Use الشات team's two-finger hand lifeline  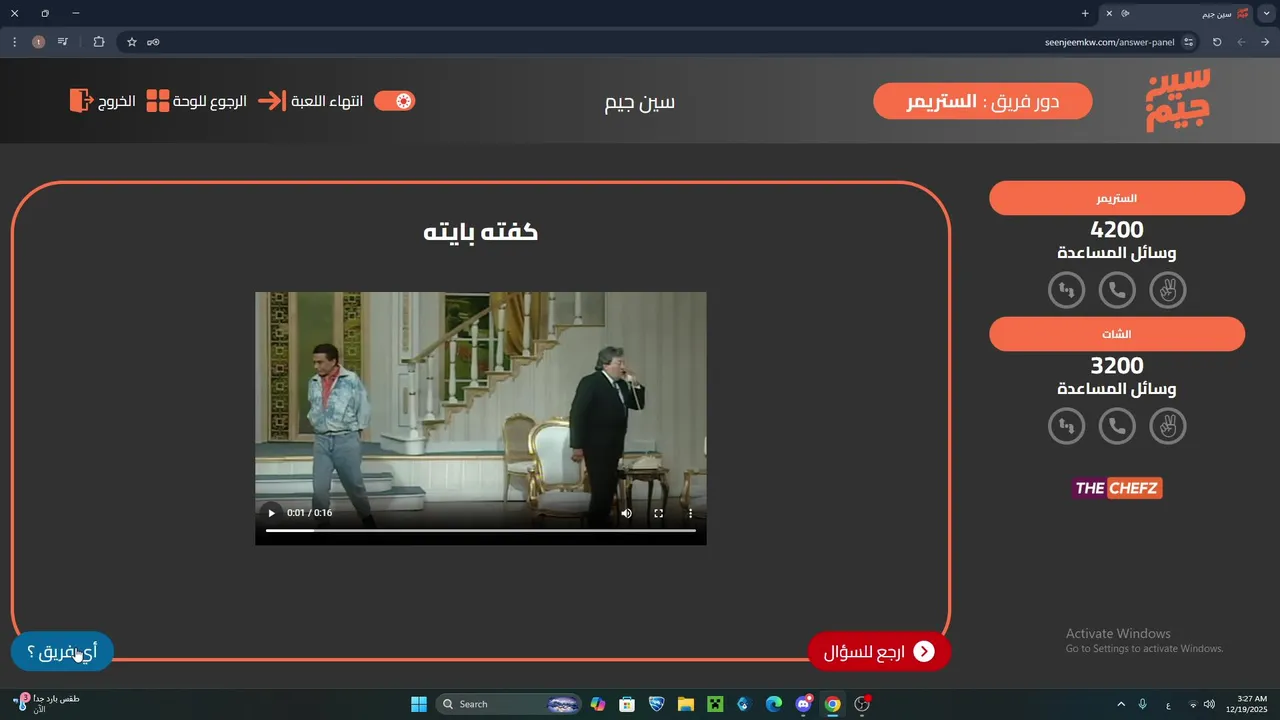[x=1167, y=427]
